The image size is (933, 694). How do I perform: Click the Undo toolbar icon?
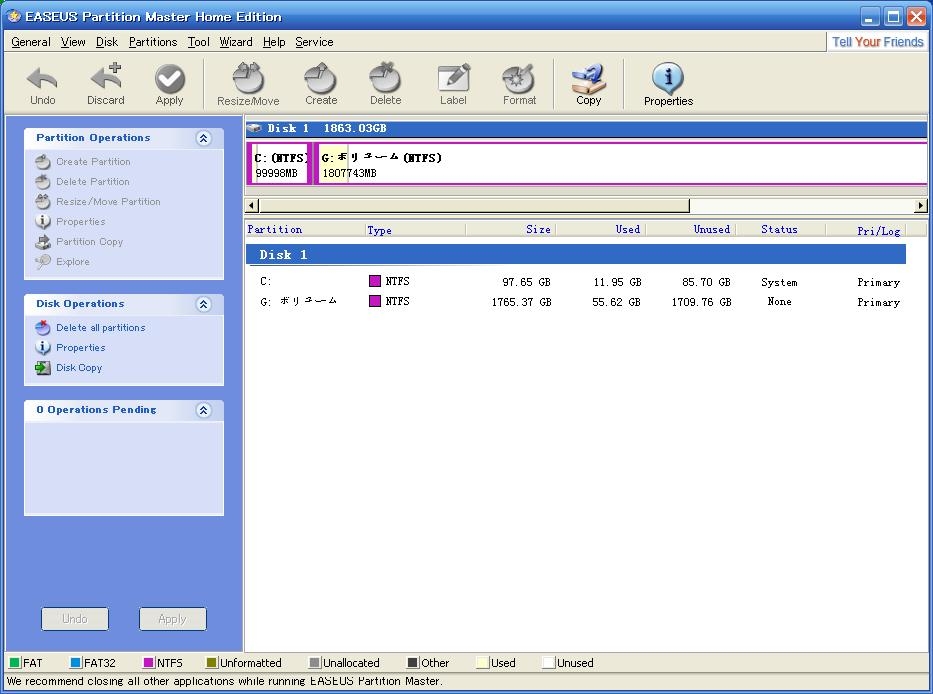coord(42,79)
